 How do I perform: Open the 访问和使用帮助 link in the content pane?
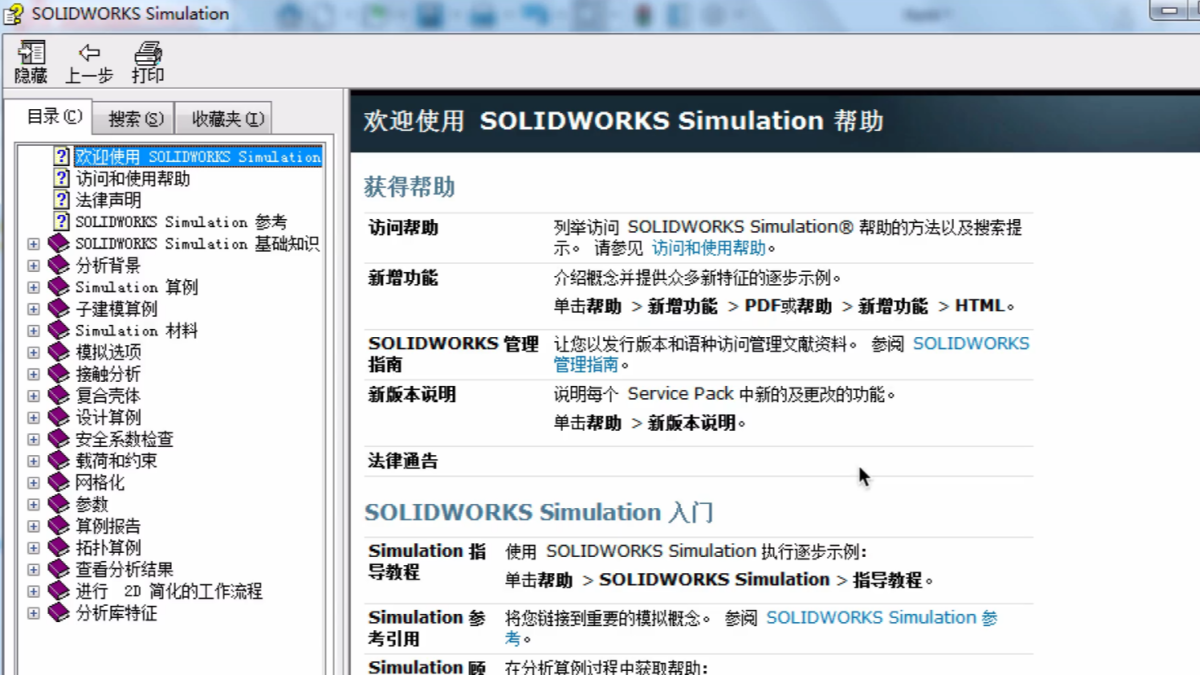click(x=709, y=248)
